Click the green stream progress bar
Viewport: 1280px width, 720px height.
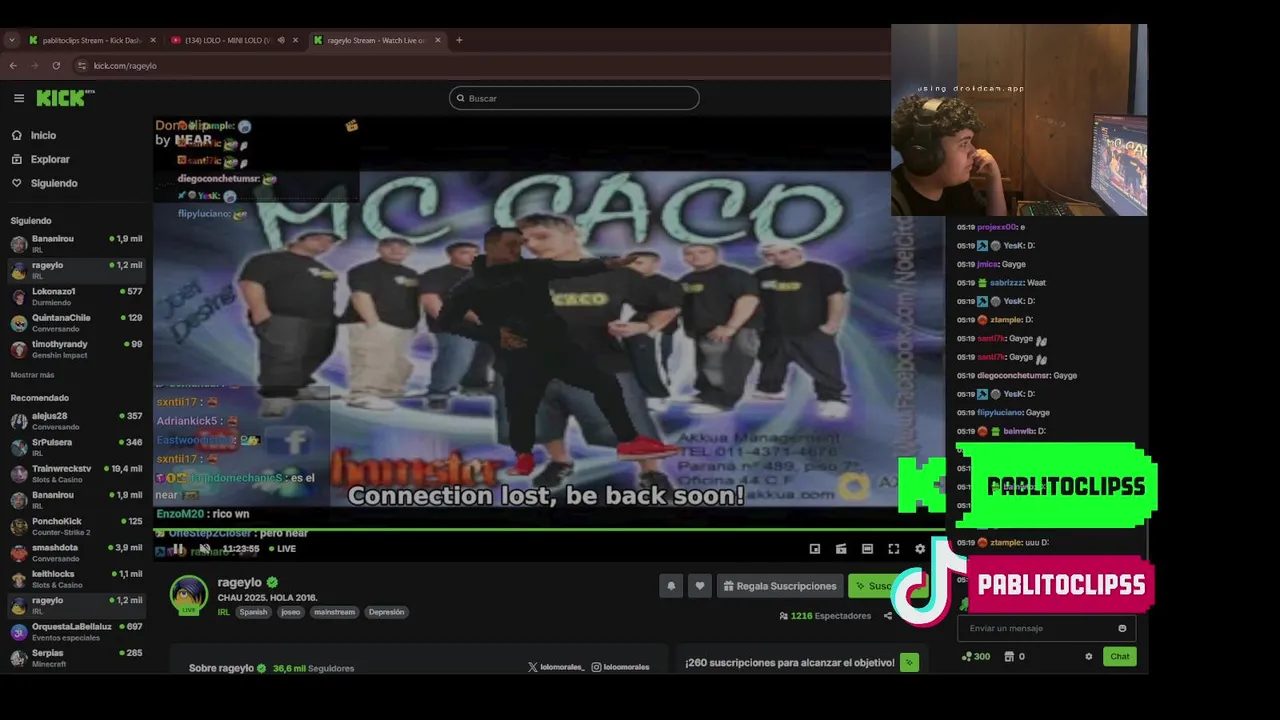[548, 529]
